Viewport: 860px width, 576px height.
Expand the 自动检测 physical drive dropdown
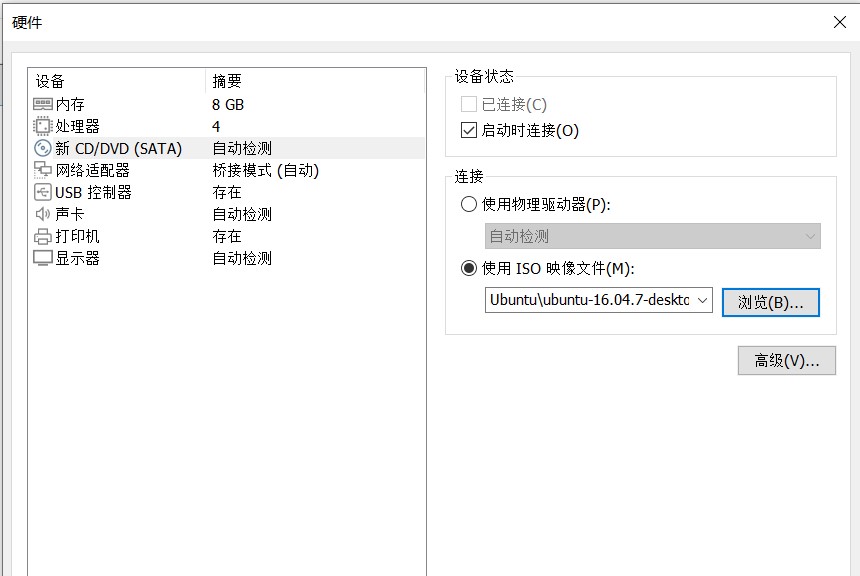[x=810, y=236]
